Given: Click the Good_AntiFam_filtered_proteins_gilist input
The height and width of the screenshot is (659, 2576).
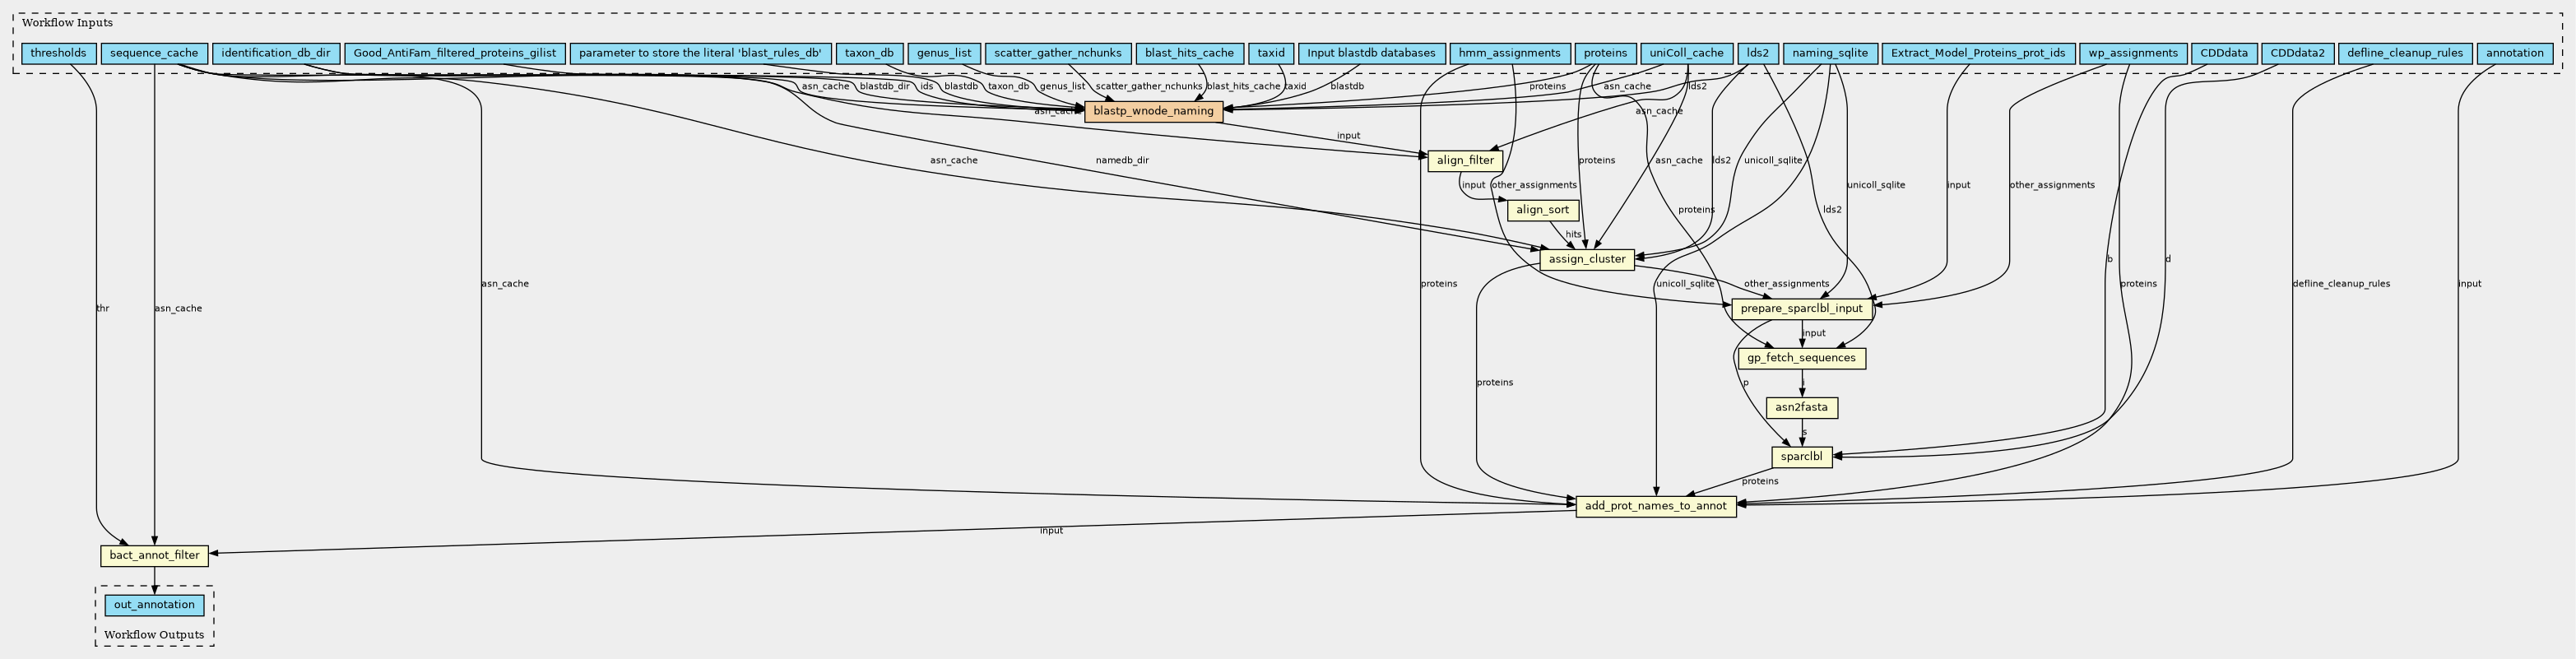Looking at the screenshot, I should point(455,53).
